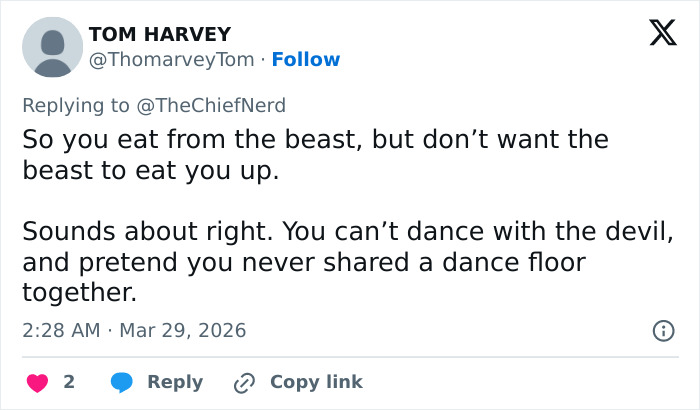Click the "beast to eat you up" line
700x410 pixels.
(149, 170)
